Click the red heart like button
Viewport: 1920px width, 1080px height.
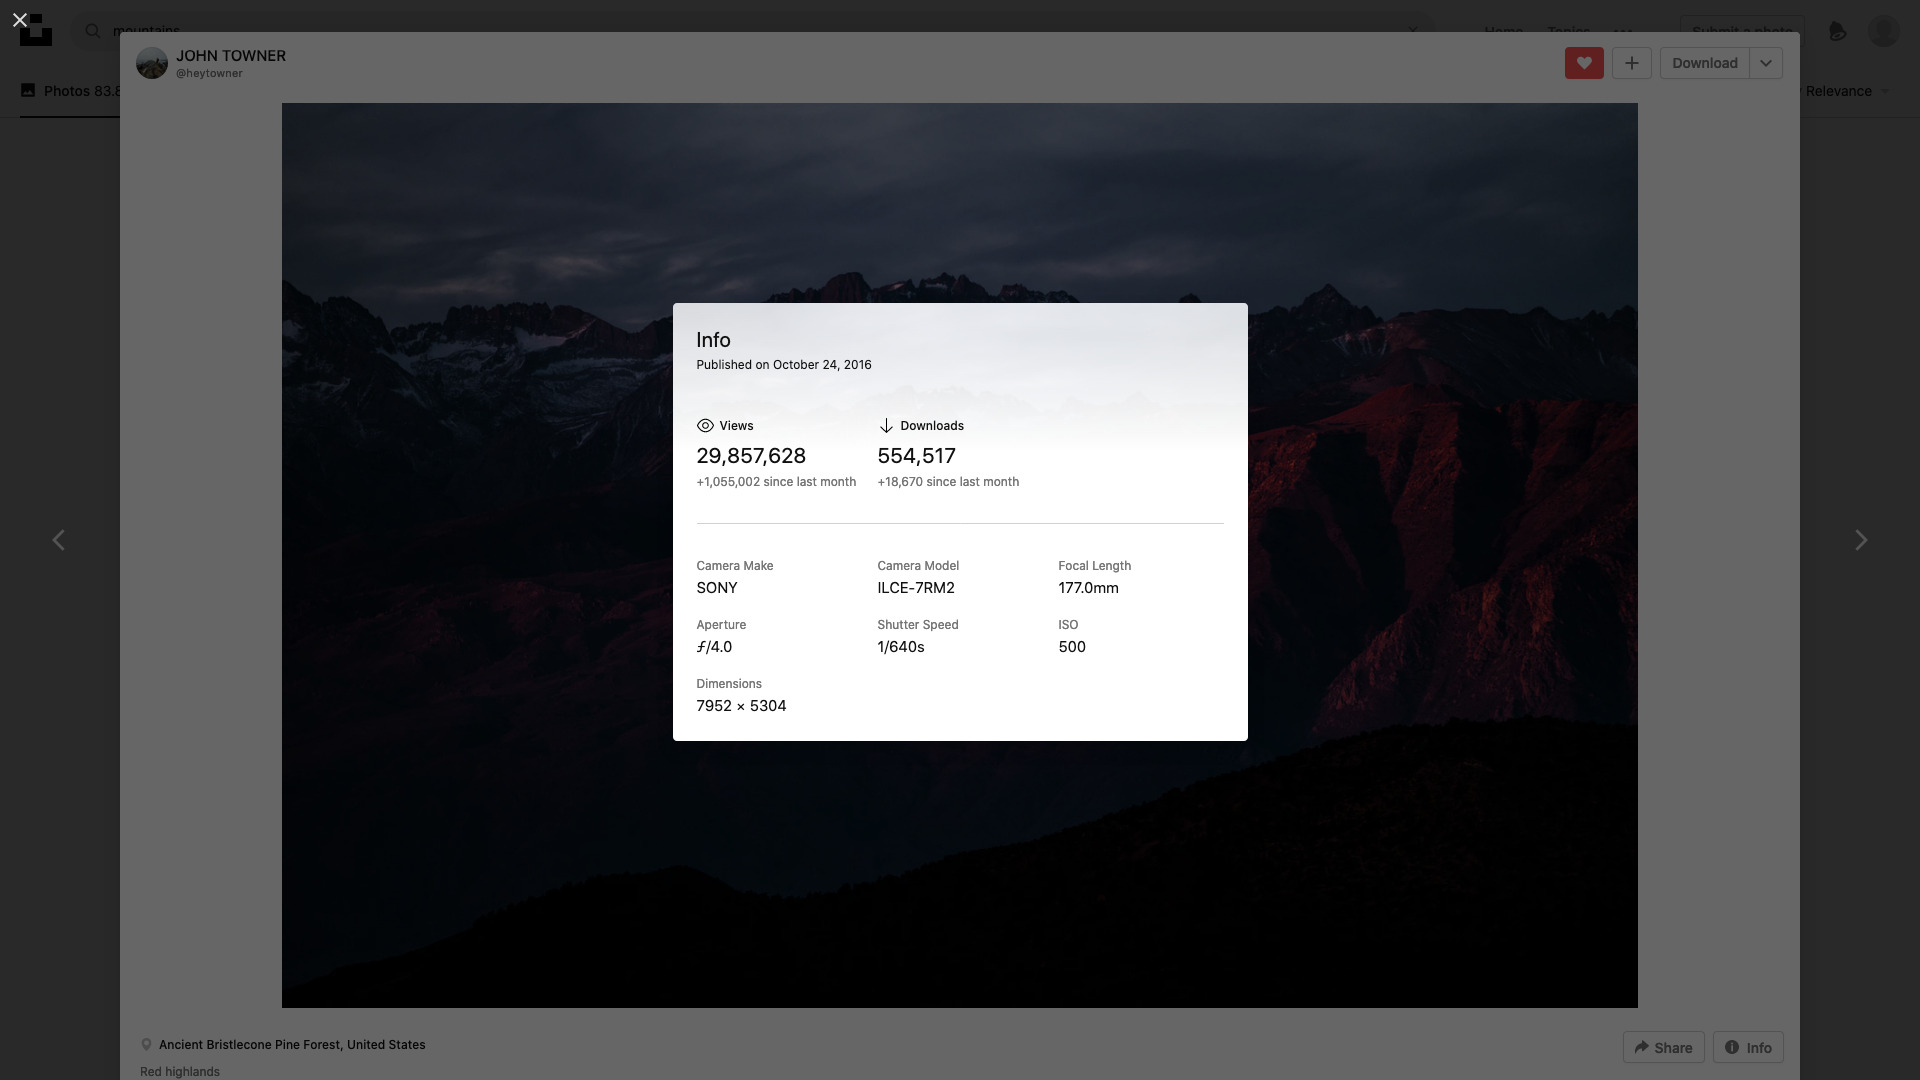[1584, 63]
